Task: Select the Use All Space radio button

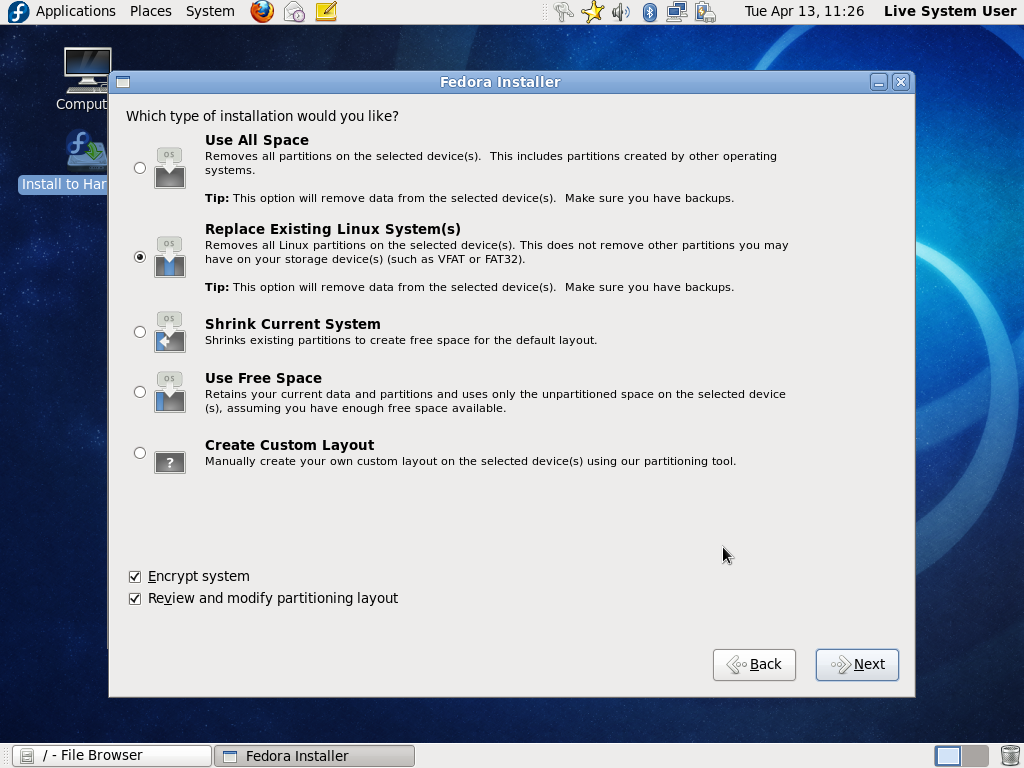Action: coord(140,168)
